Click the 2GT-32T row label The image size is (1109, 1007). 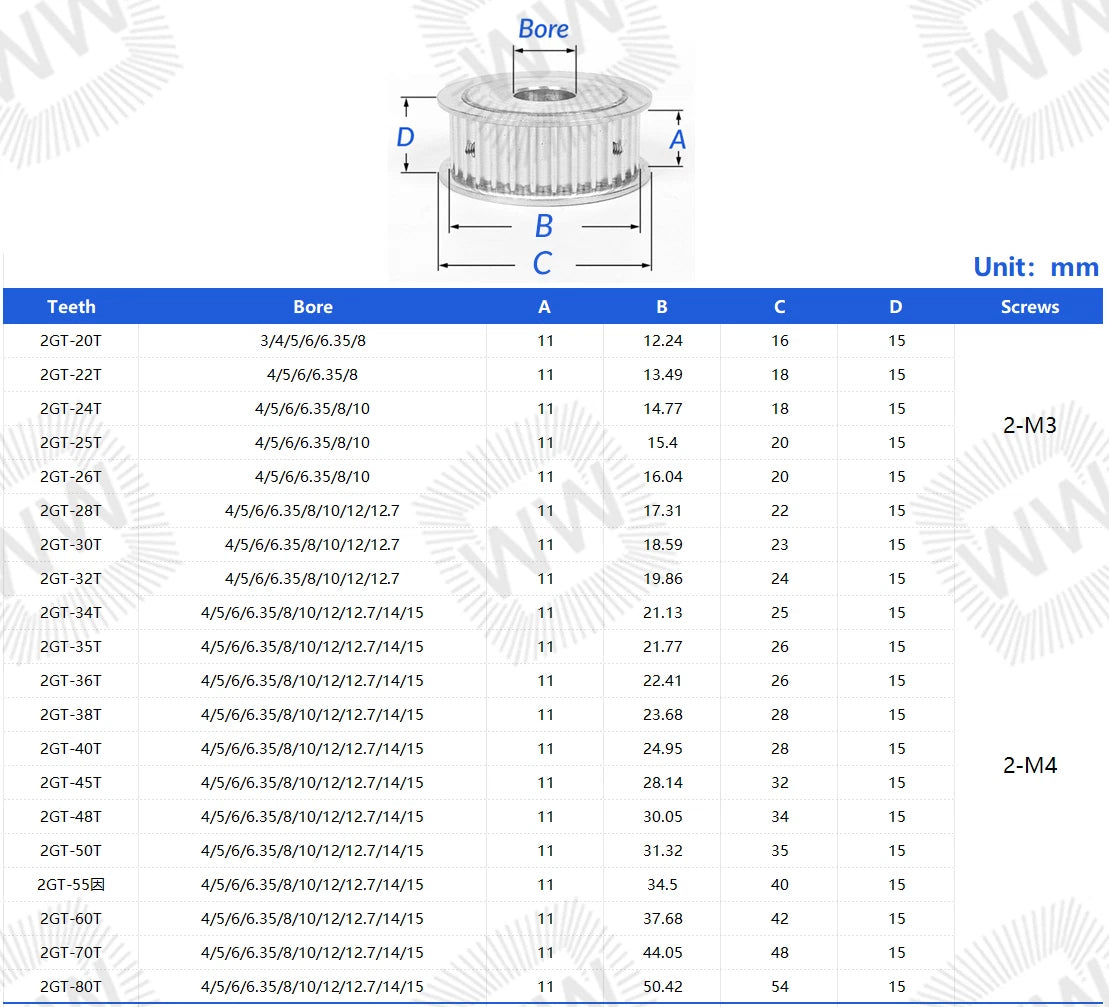(x=71, y=578)
